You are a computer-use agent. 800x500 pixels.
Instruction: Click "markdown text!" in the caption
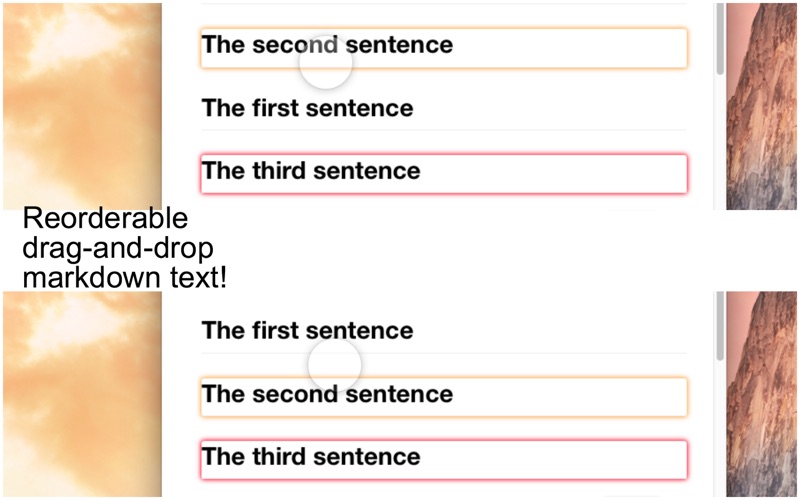(125, 278)
